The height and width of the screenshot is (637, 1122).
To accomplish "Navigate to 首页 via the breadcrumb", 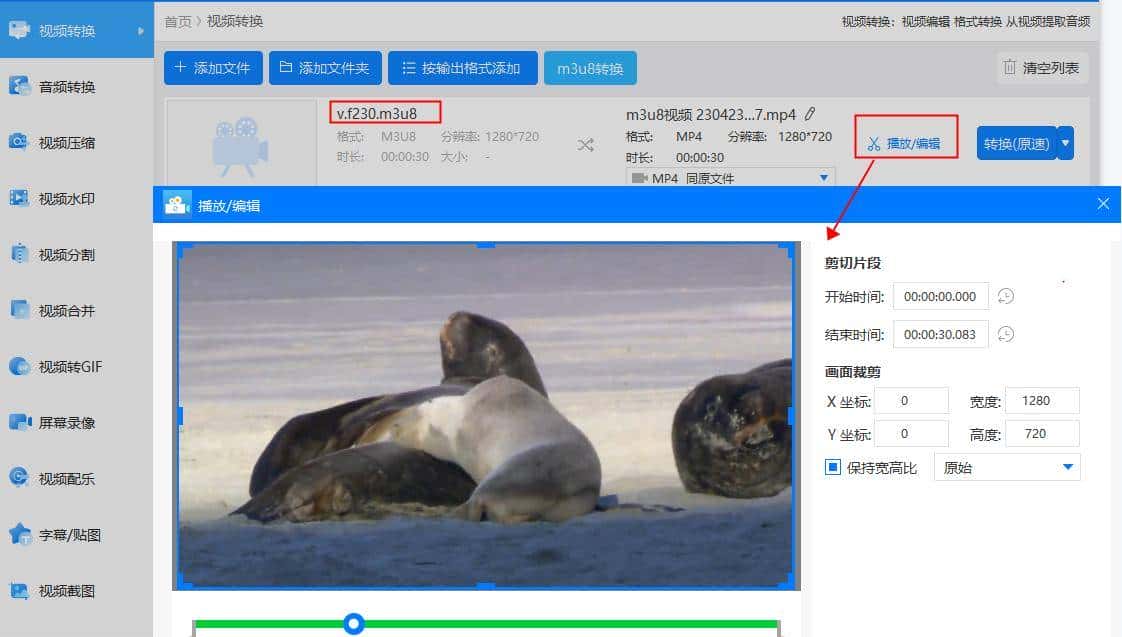I will (x=178, y=21).
